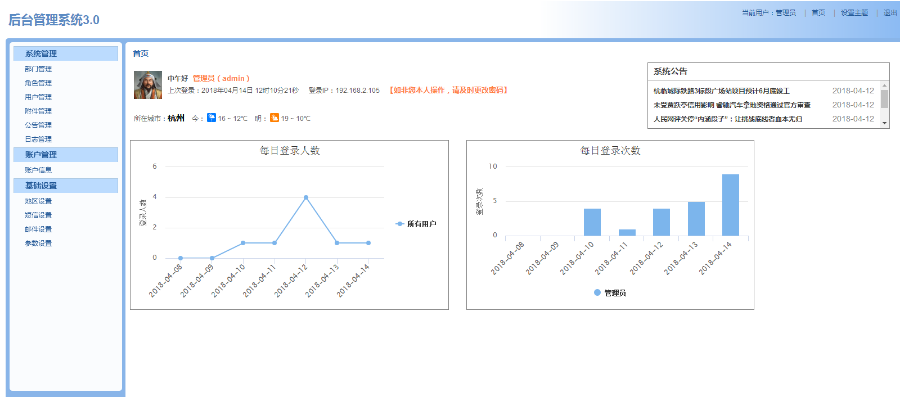The image size is (900, 397).
Task: Click the 2018-04-14 bar in bar chart
Action: coord(730,205)
